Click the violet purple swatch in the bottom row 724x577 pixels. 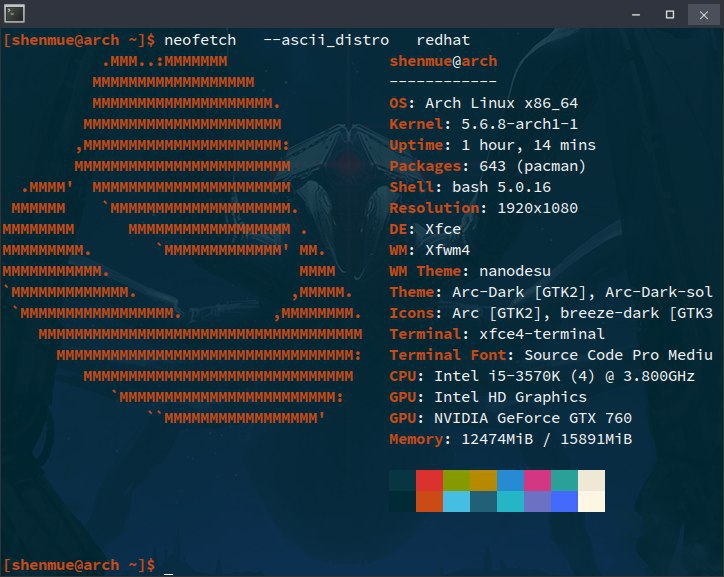pos(537,501)
